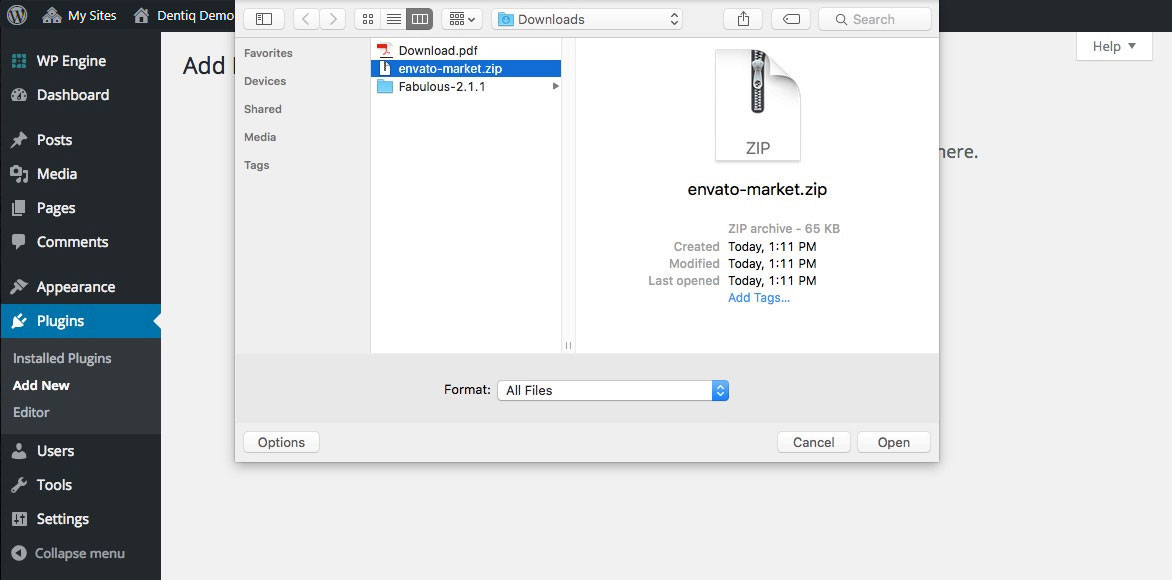The image size is (1172, 580).
Task: Click the Share icon in dialog toolbar
Action: pos(743,19)
